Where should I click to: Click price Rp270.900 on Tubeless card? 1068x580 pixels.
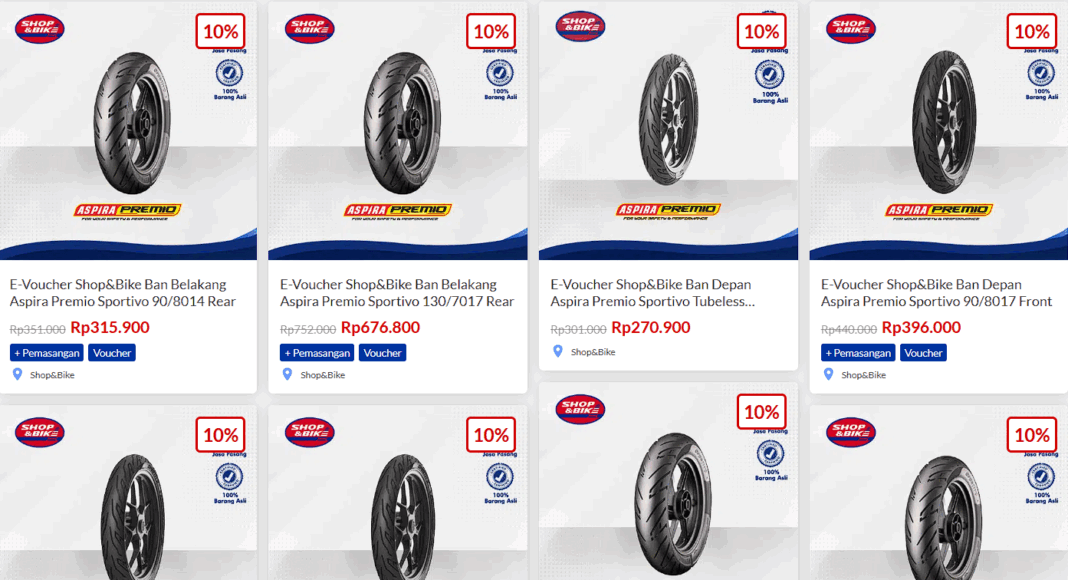[x=650, y=327]
